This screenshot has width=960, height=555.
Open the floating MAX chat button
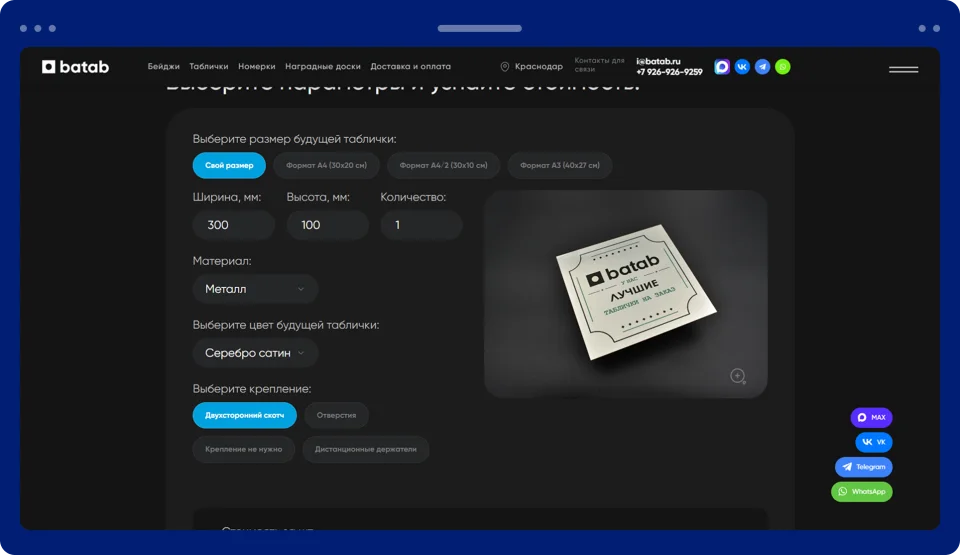pyautogui.click(x=871, y=417)
